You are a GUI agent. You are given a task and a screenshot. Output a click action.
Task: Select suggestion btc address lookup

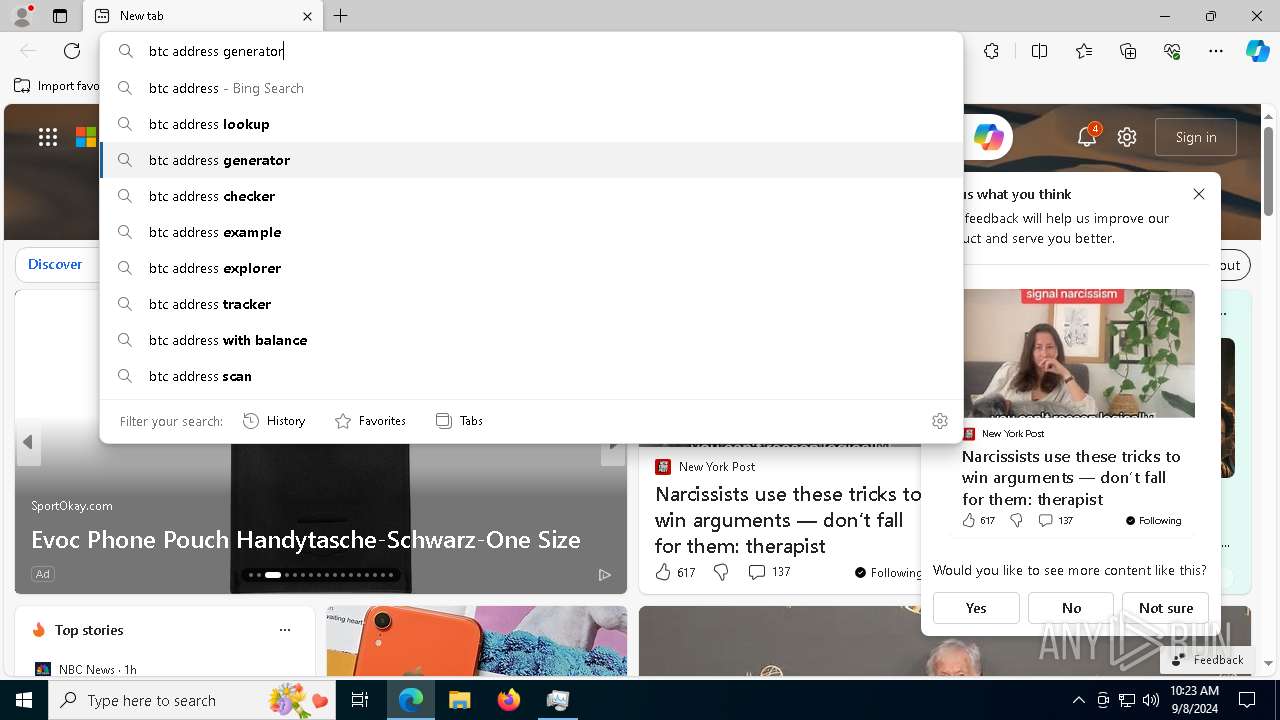[531, 124]
